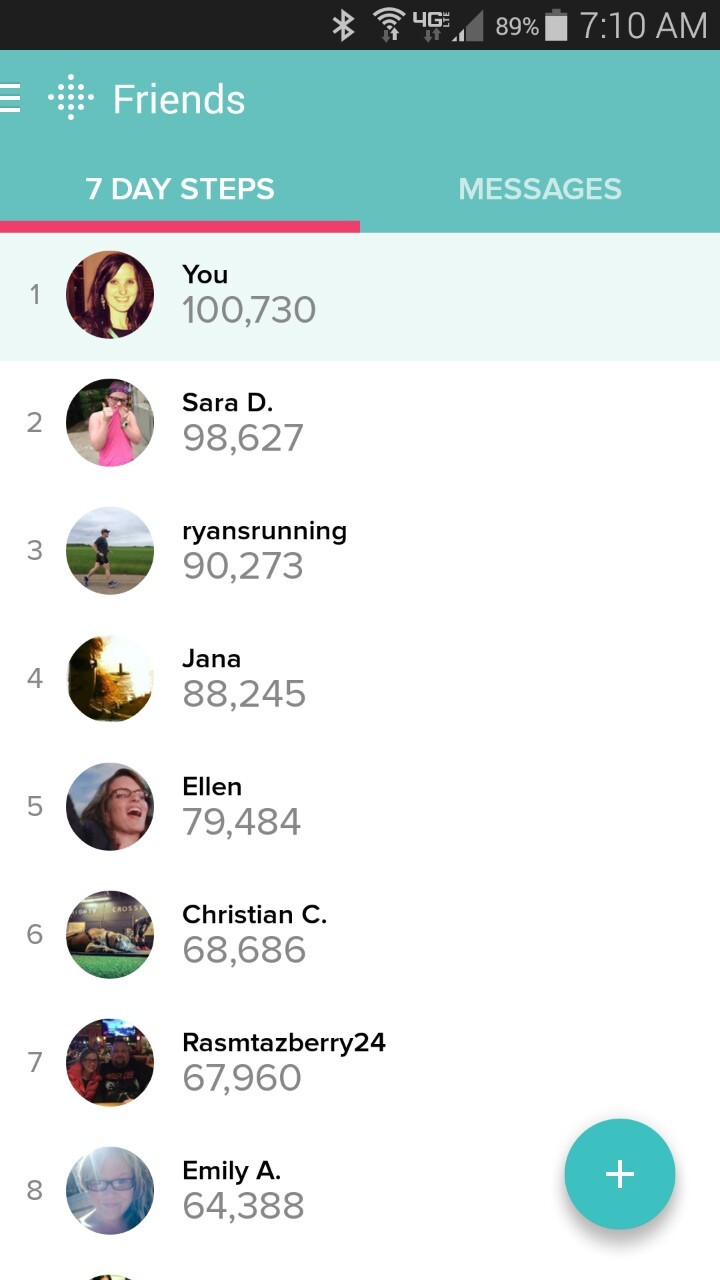Select the 7 Day Steps tab
Viewport: 720px width, 1280px height.
(x=180, y=189)
